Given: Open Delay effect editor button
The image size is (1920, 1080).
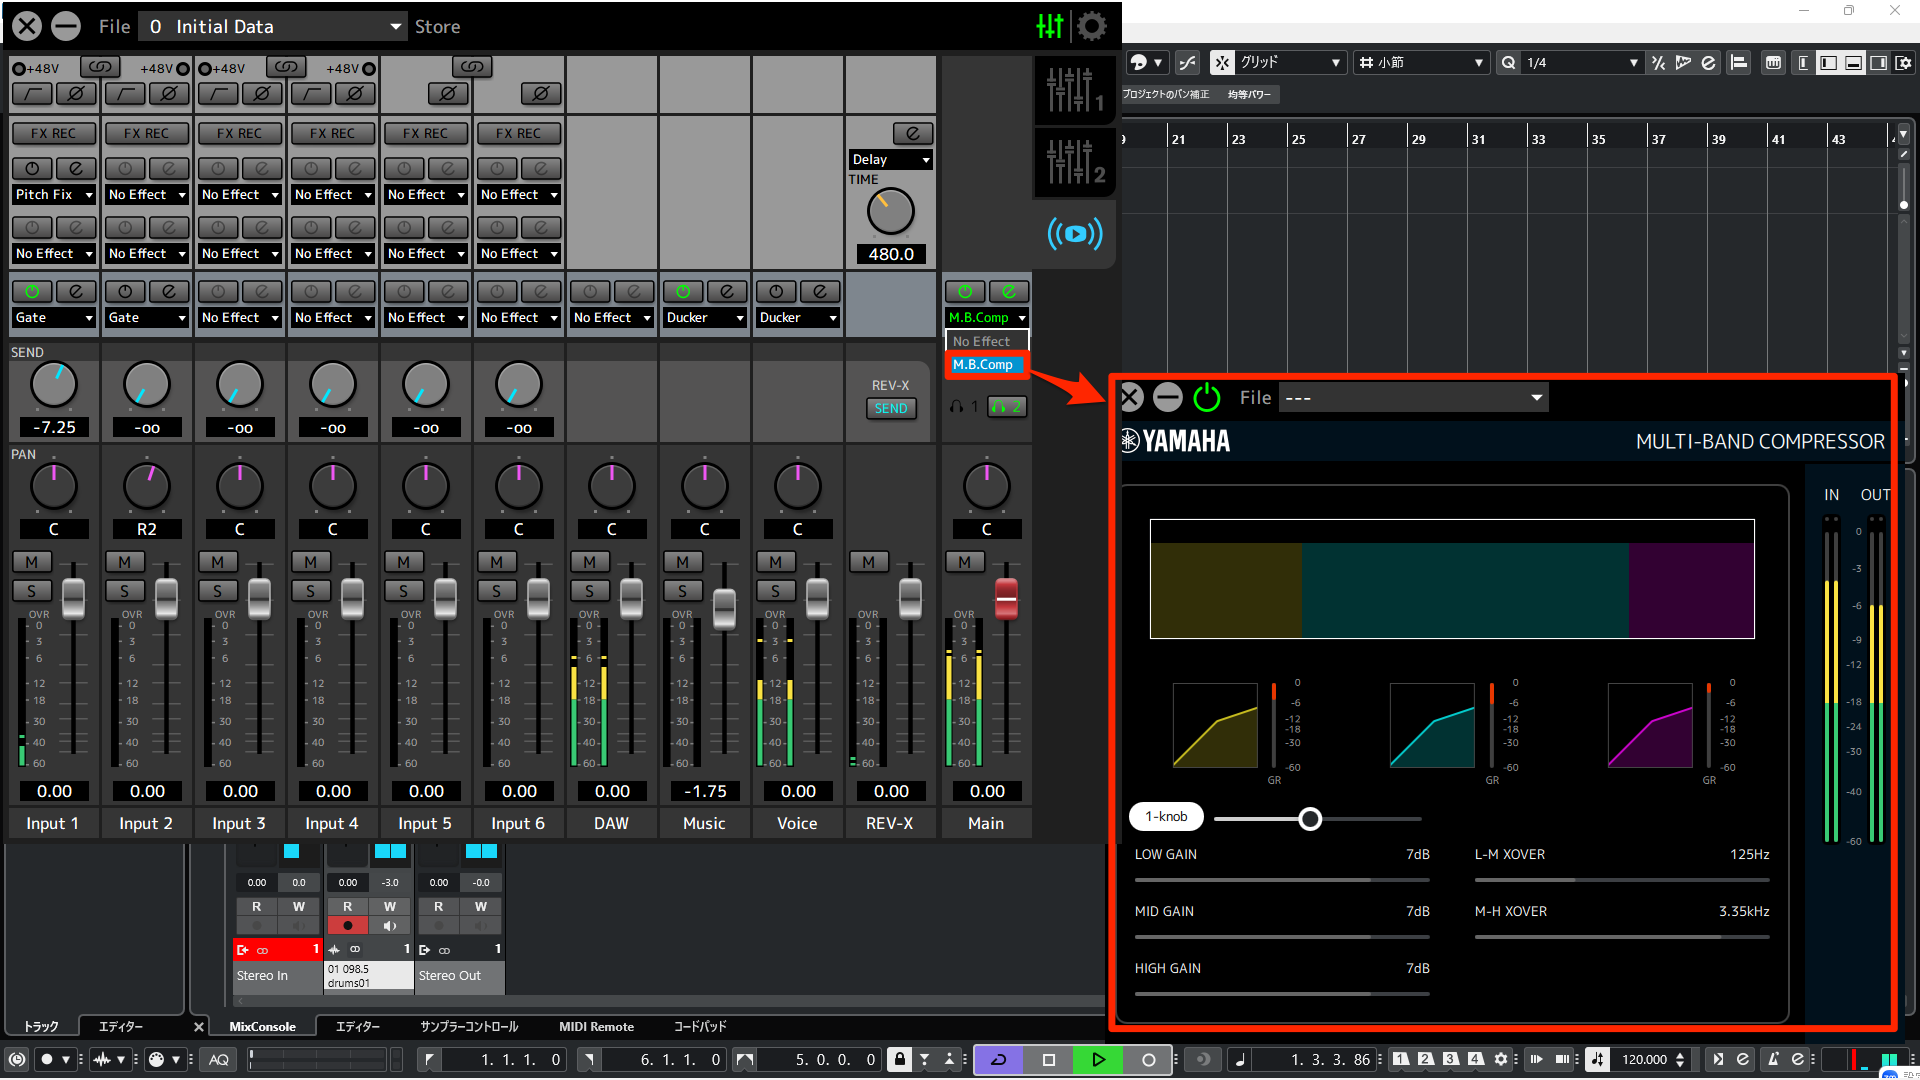Looking at the screenshot, I should [x=912, y=133].
